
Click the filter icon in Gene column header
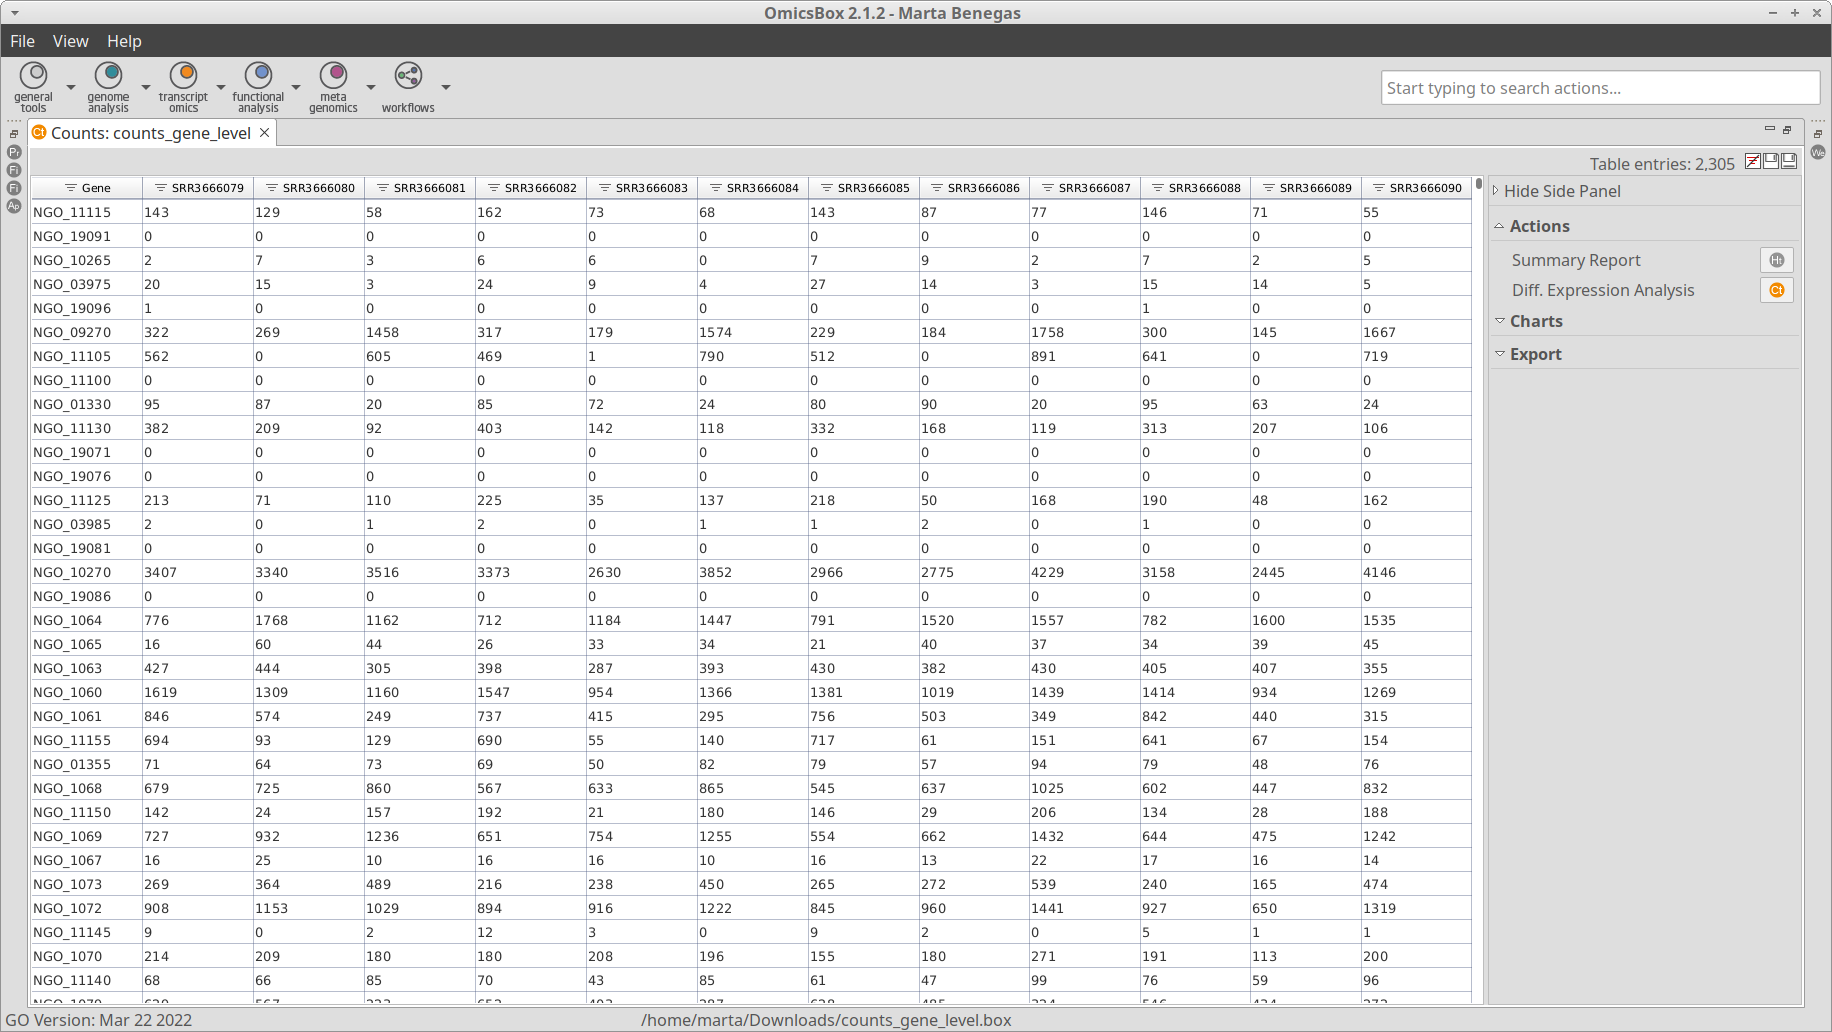[x=71, y=188]
